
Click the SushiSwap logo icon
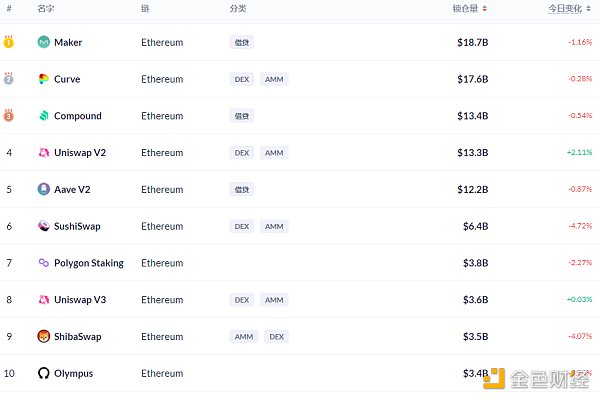click(43, 226)
